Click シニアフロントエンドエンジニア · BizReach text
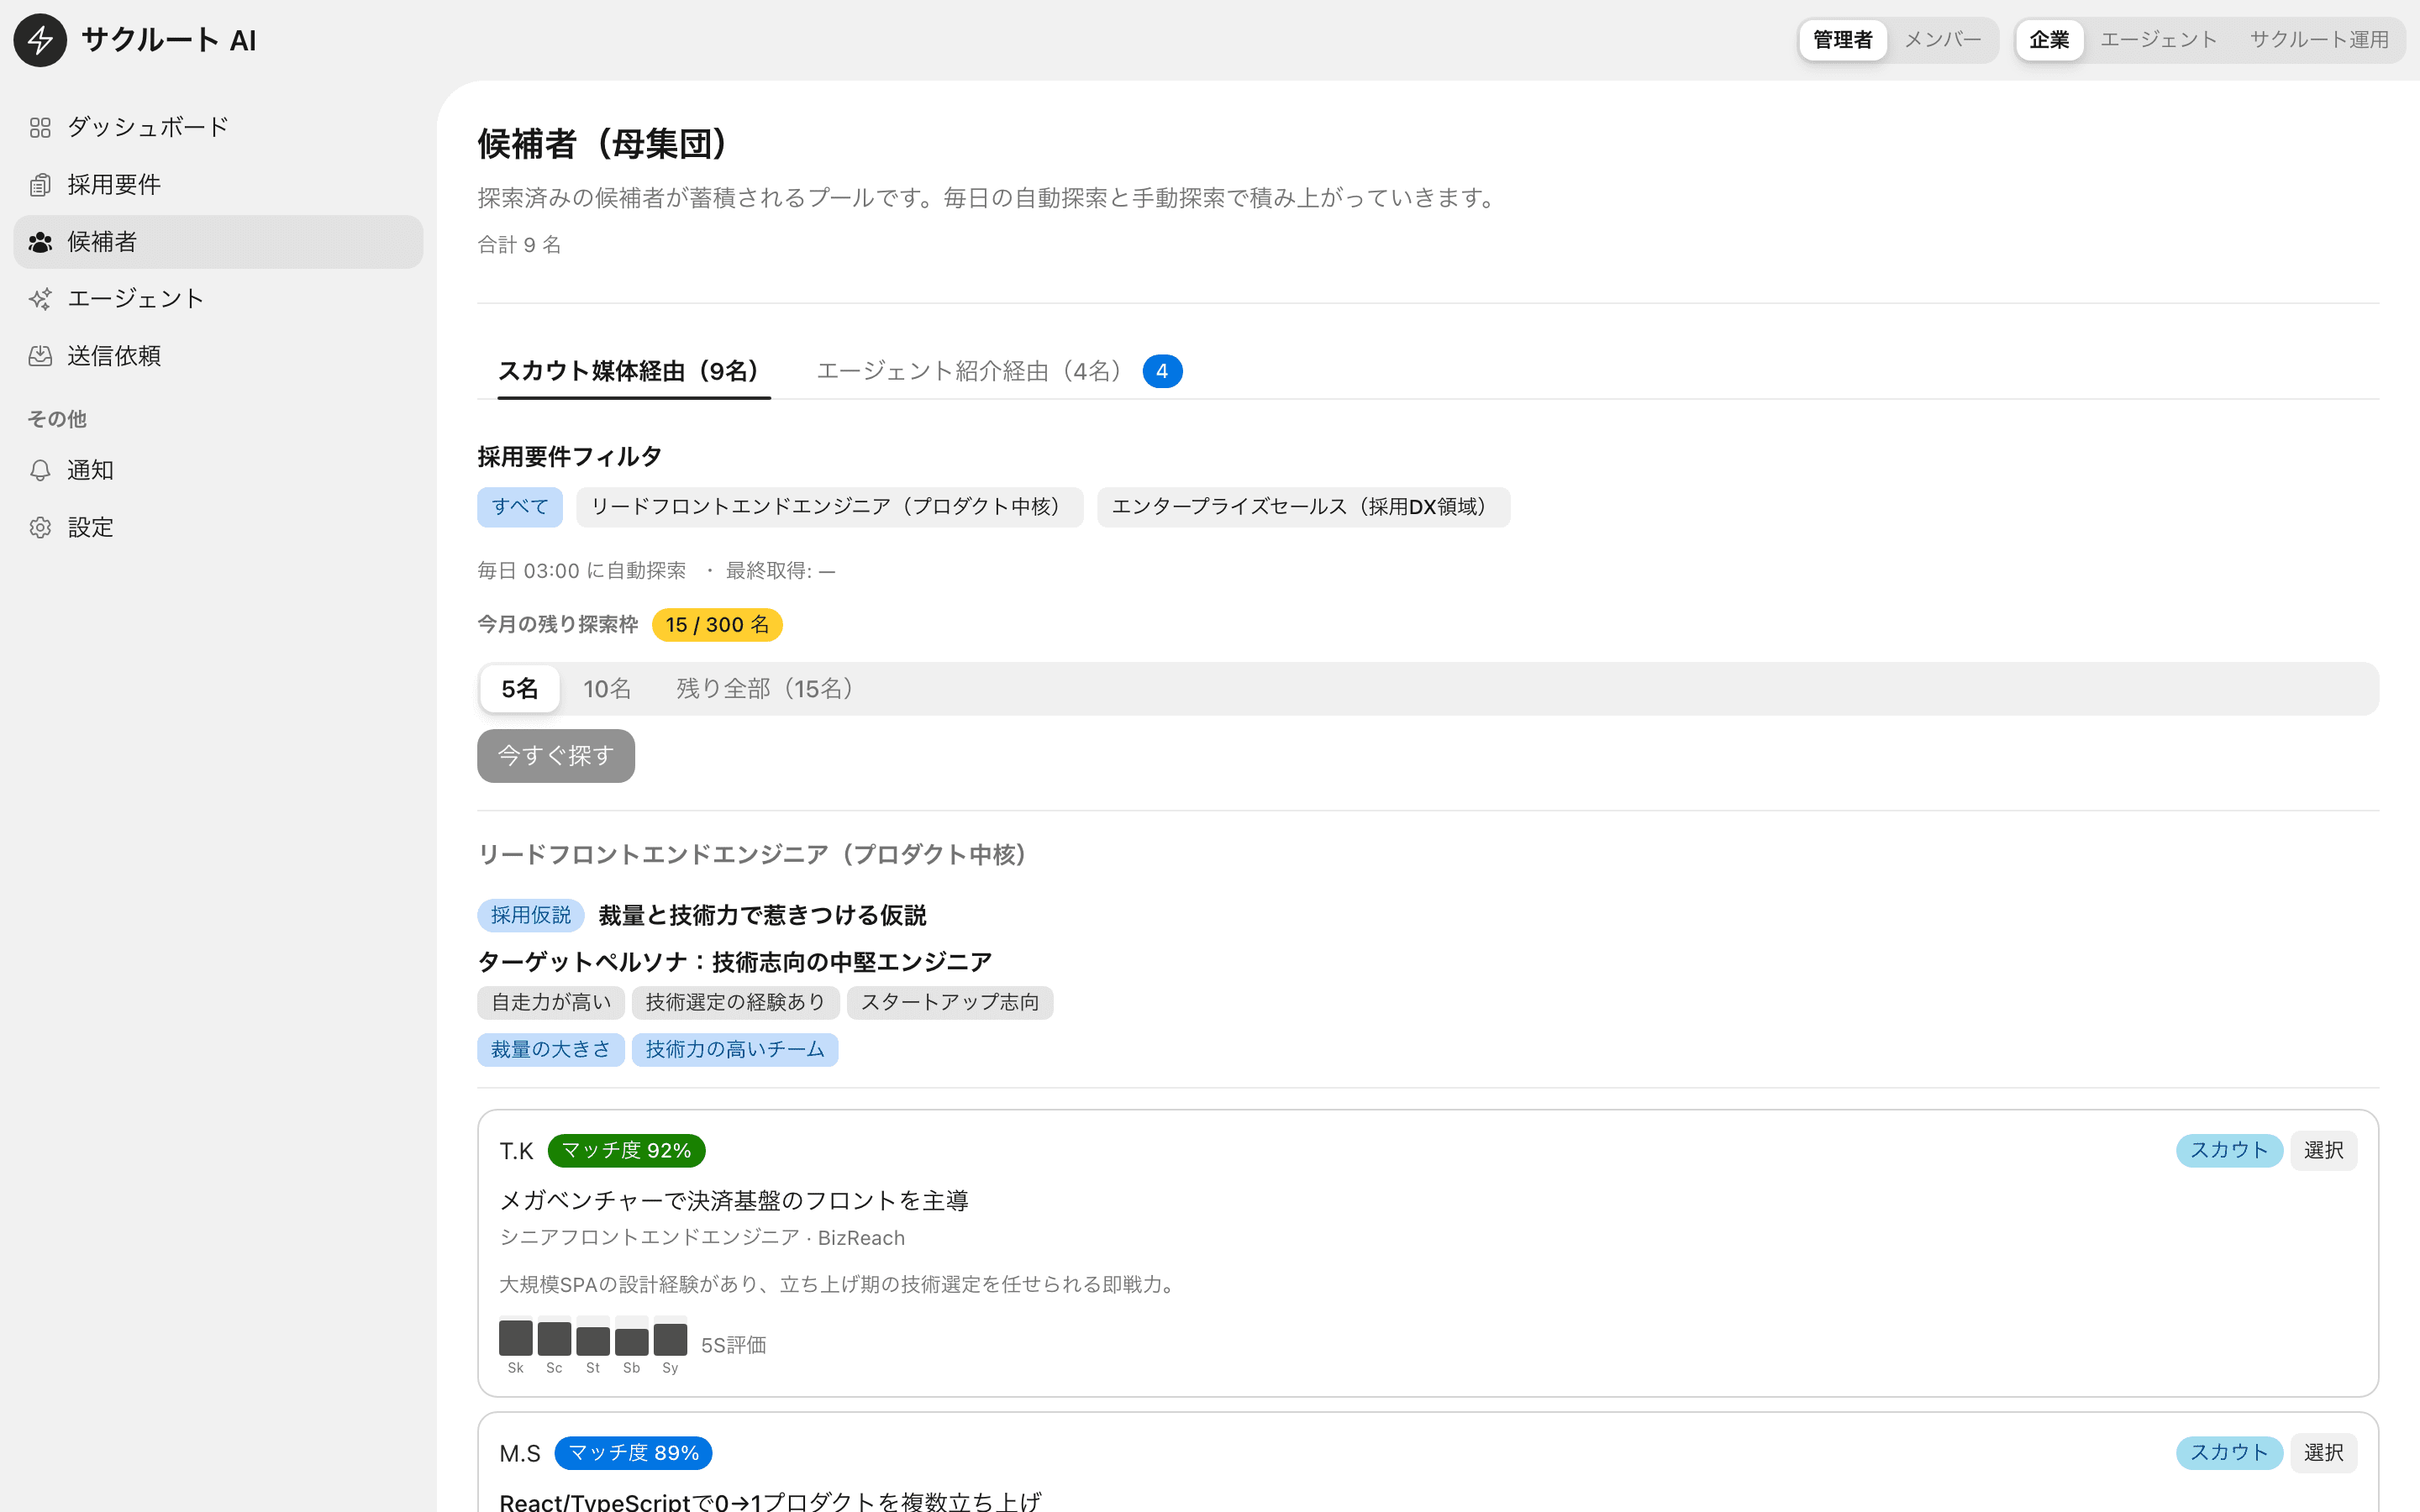Image resolution: width=2420 pixels, height=1512 pixels. (702, 1238)
